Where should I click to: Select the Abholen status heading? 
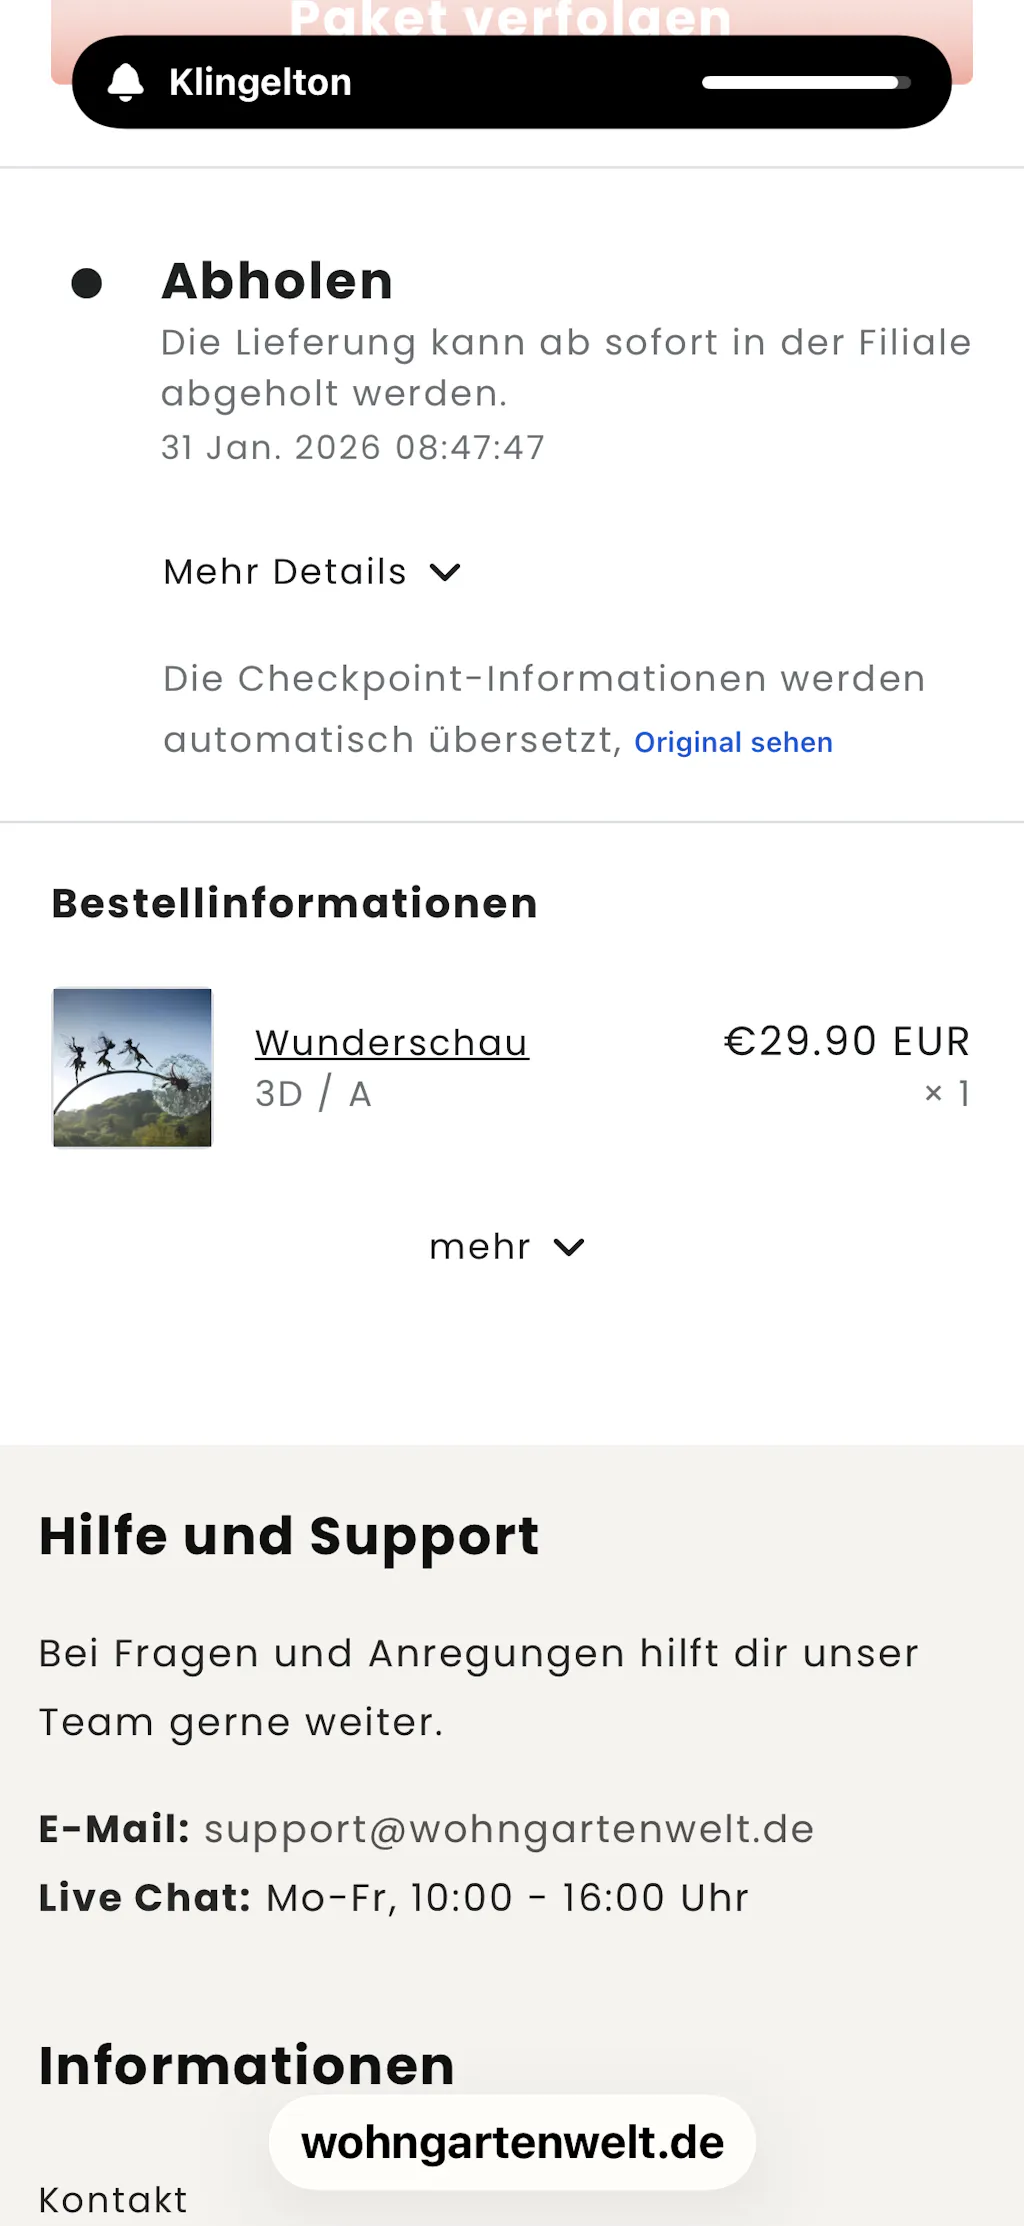coord(277,281)
